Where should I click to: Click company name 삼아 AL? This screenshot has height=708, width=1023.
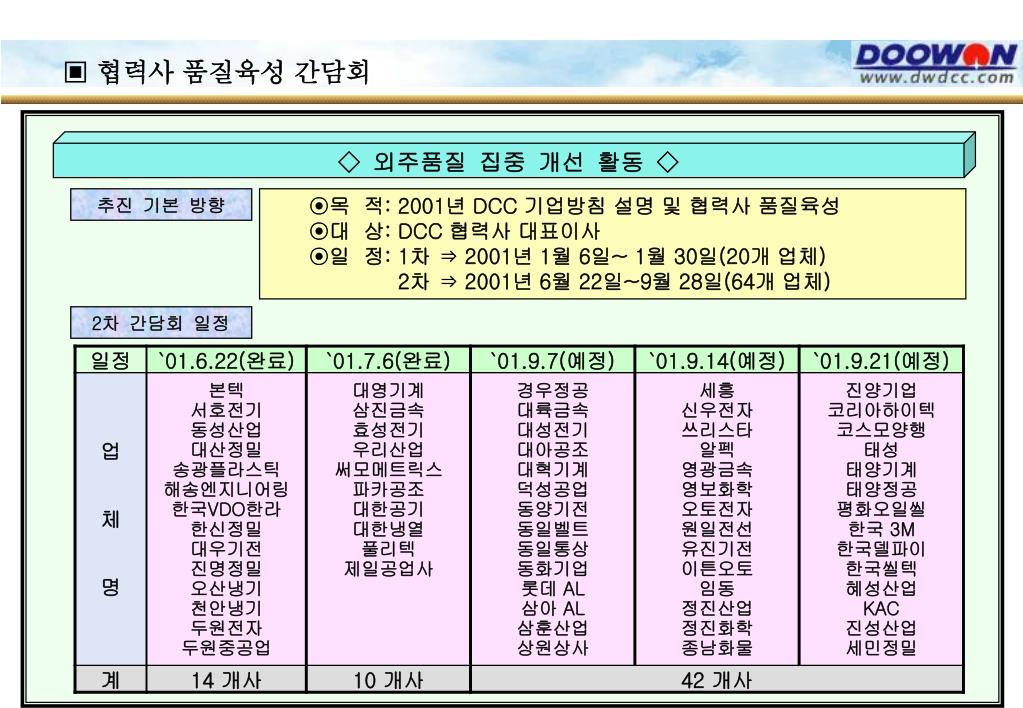tap(553, 608)
